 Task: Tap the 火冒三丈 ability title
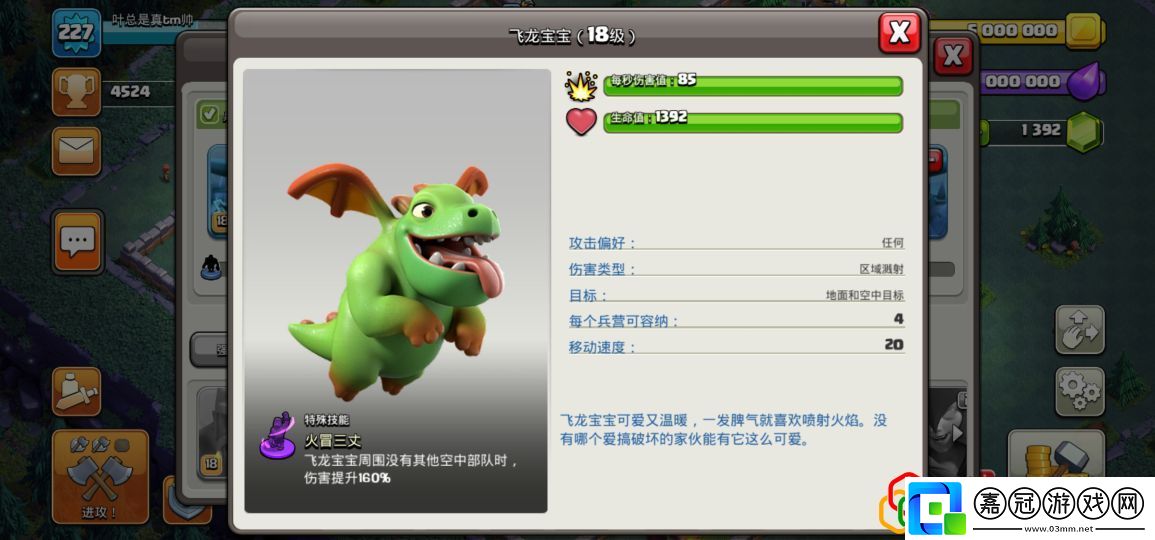[x=332, y=441]
